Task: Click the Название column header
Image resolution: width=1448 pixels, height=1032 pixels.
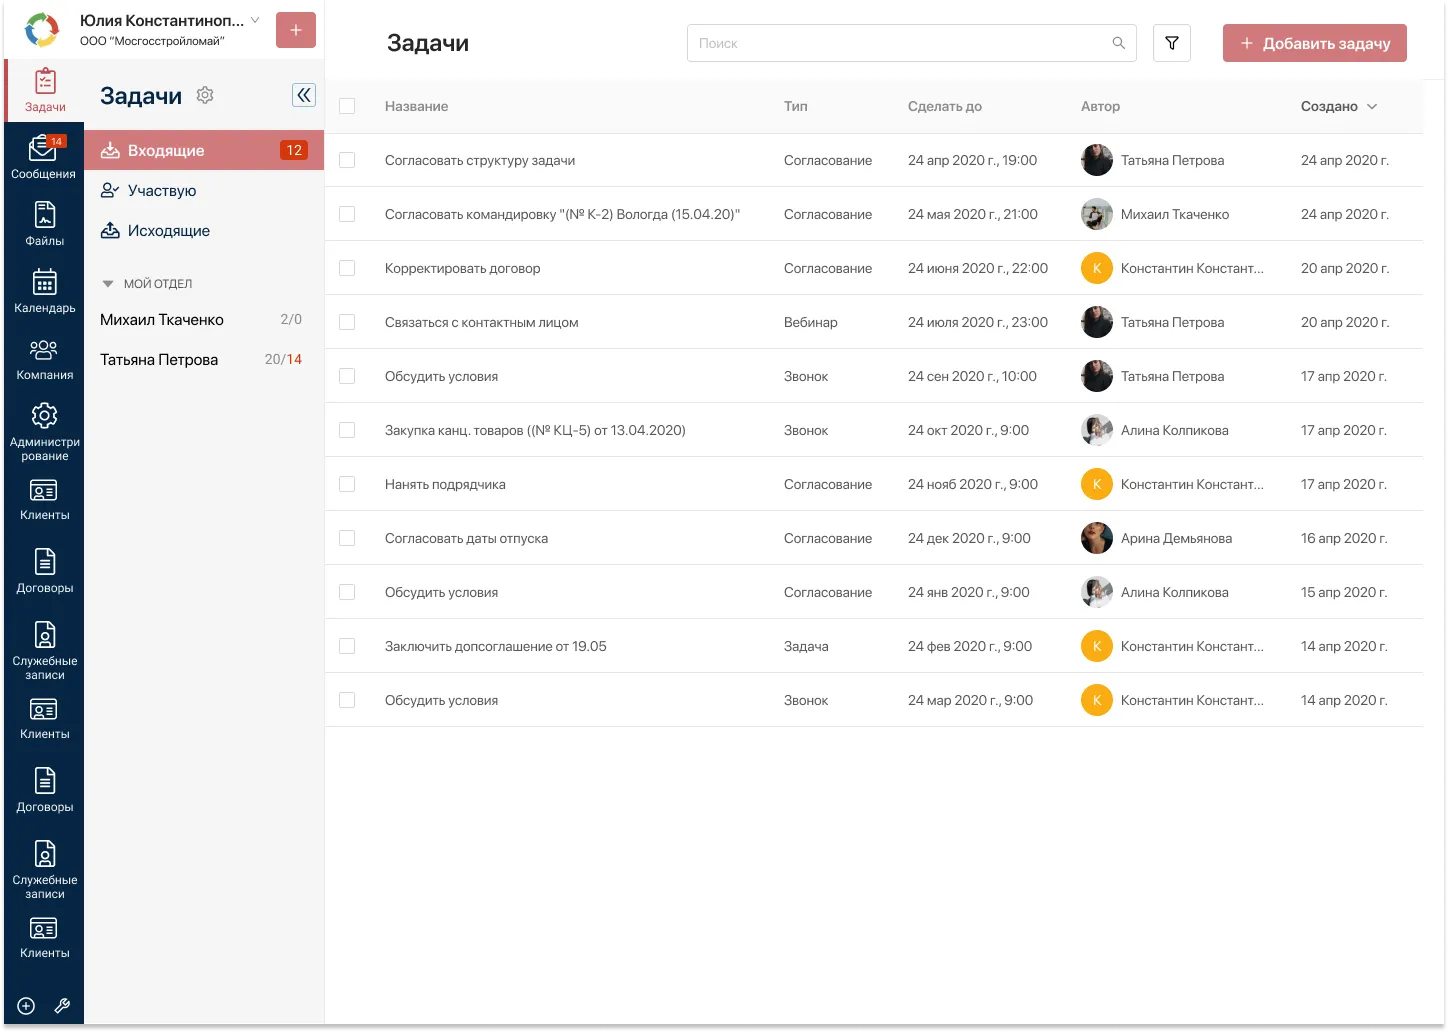Action: (x=416, y=106)
